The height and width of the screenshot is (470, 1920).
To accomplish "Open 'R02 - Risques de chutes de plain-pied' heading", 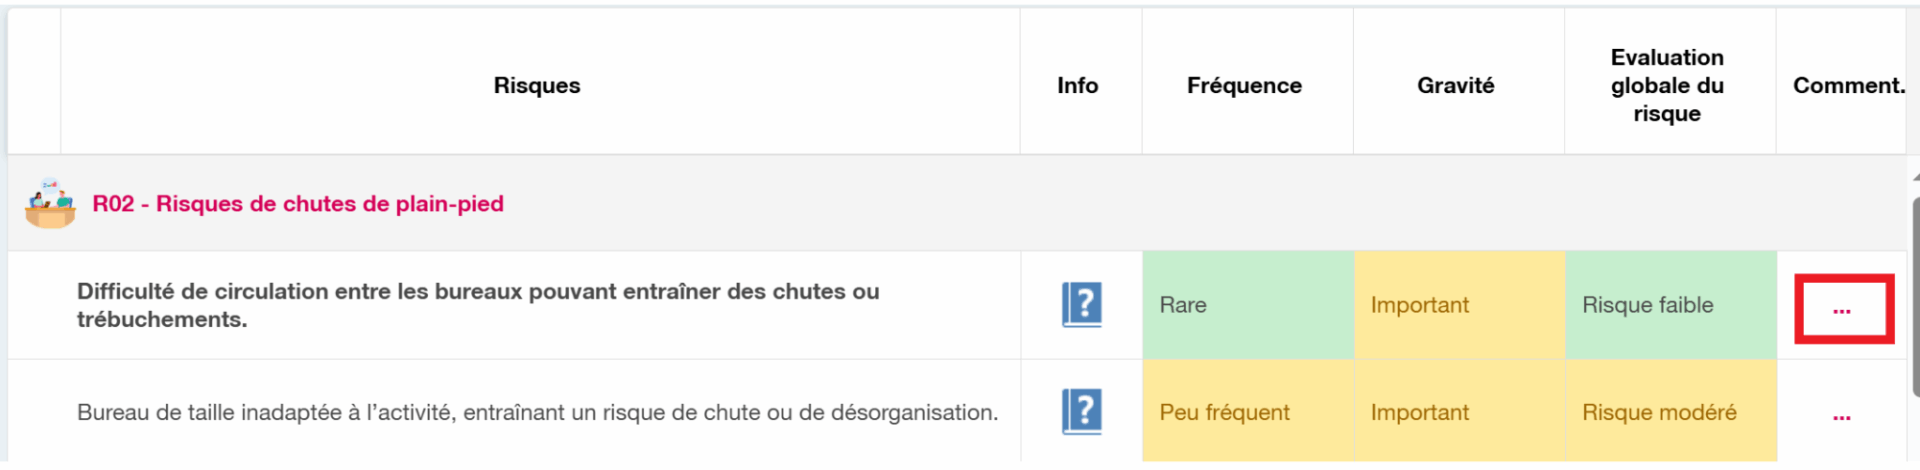I will (x=298, y=204).
